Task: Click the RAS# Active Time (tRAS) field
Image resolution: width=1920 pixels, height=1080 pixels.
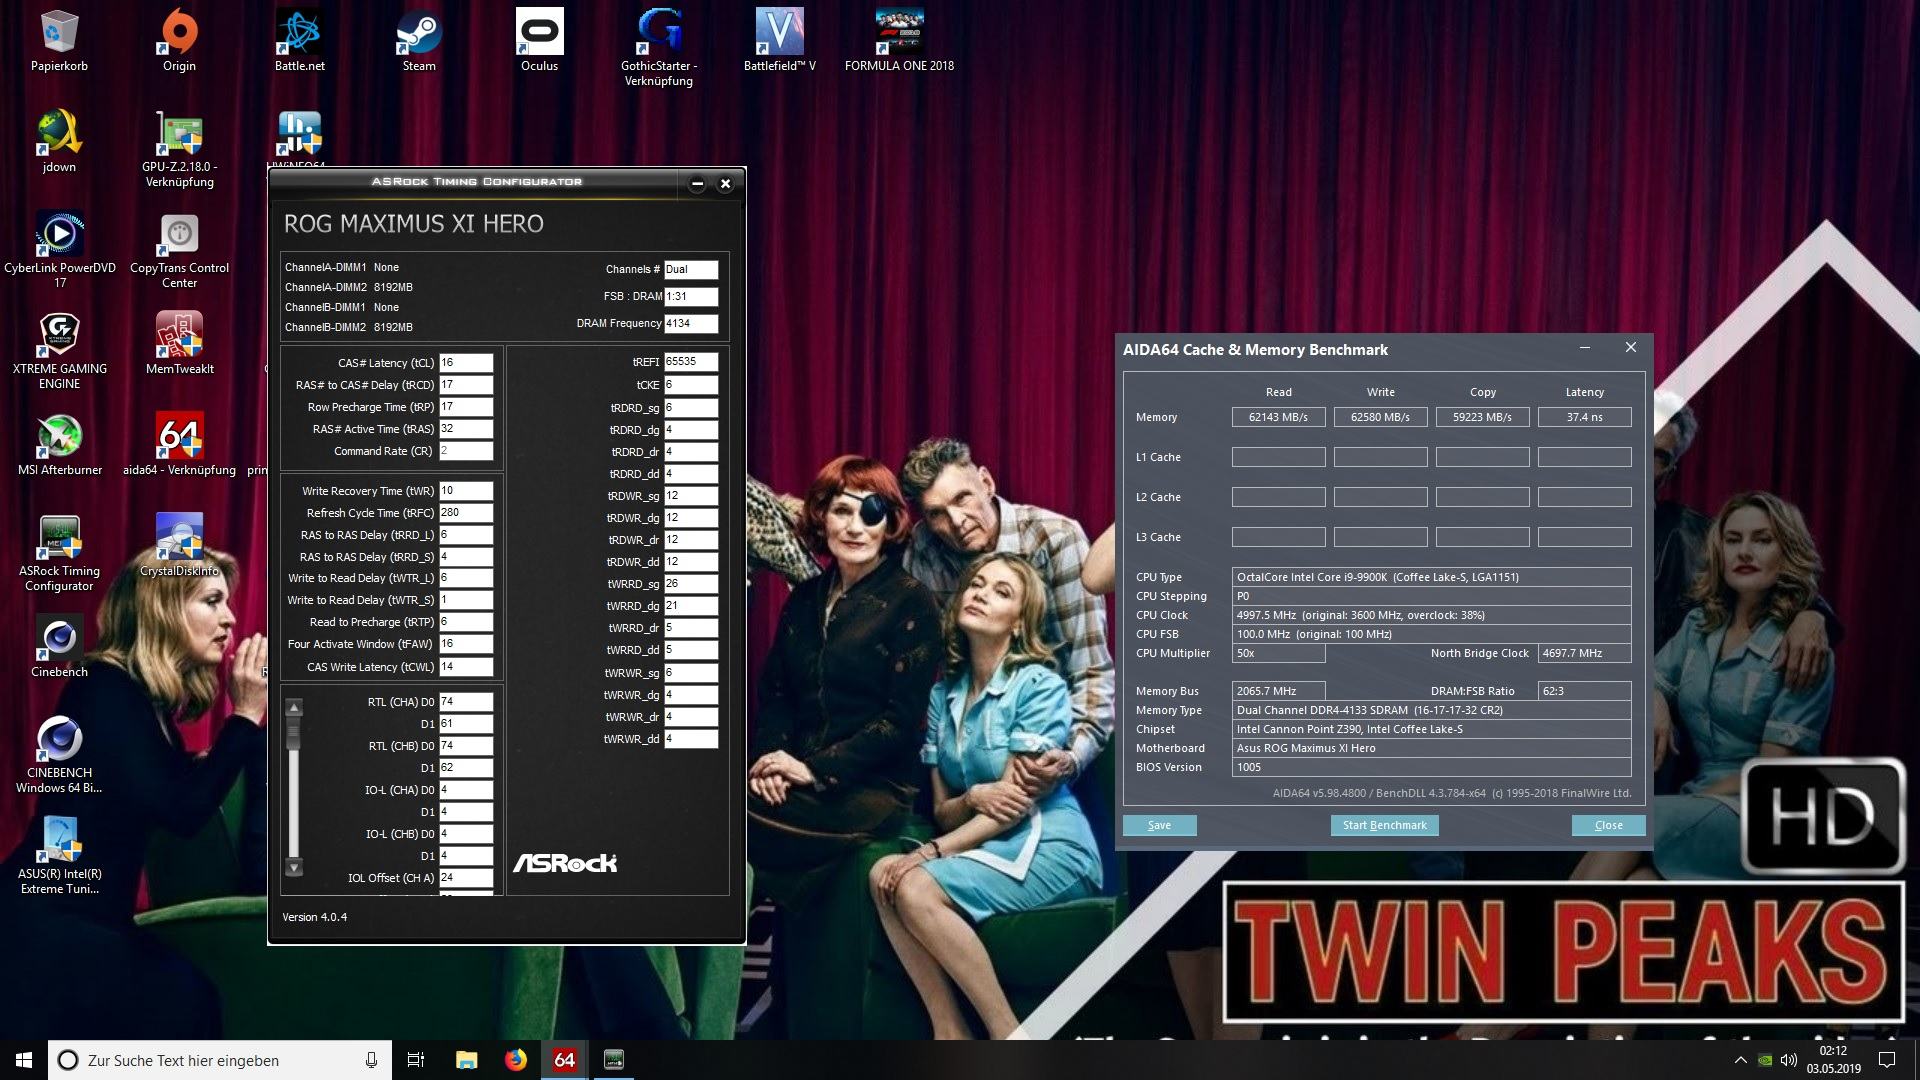Action: [x=466, y=429]
